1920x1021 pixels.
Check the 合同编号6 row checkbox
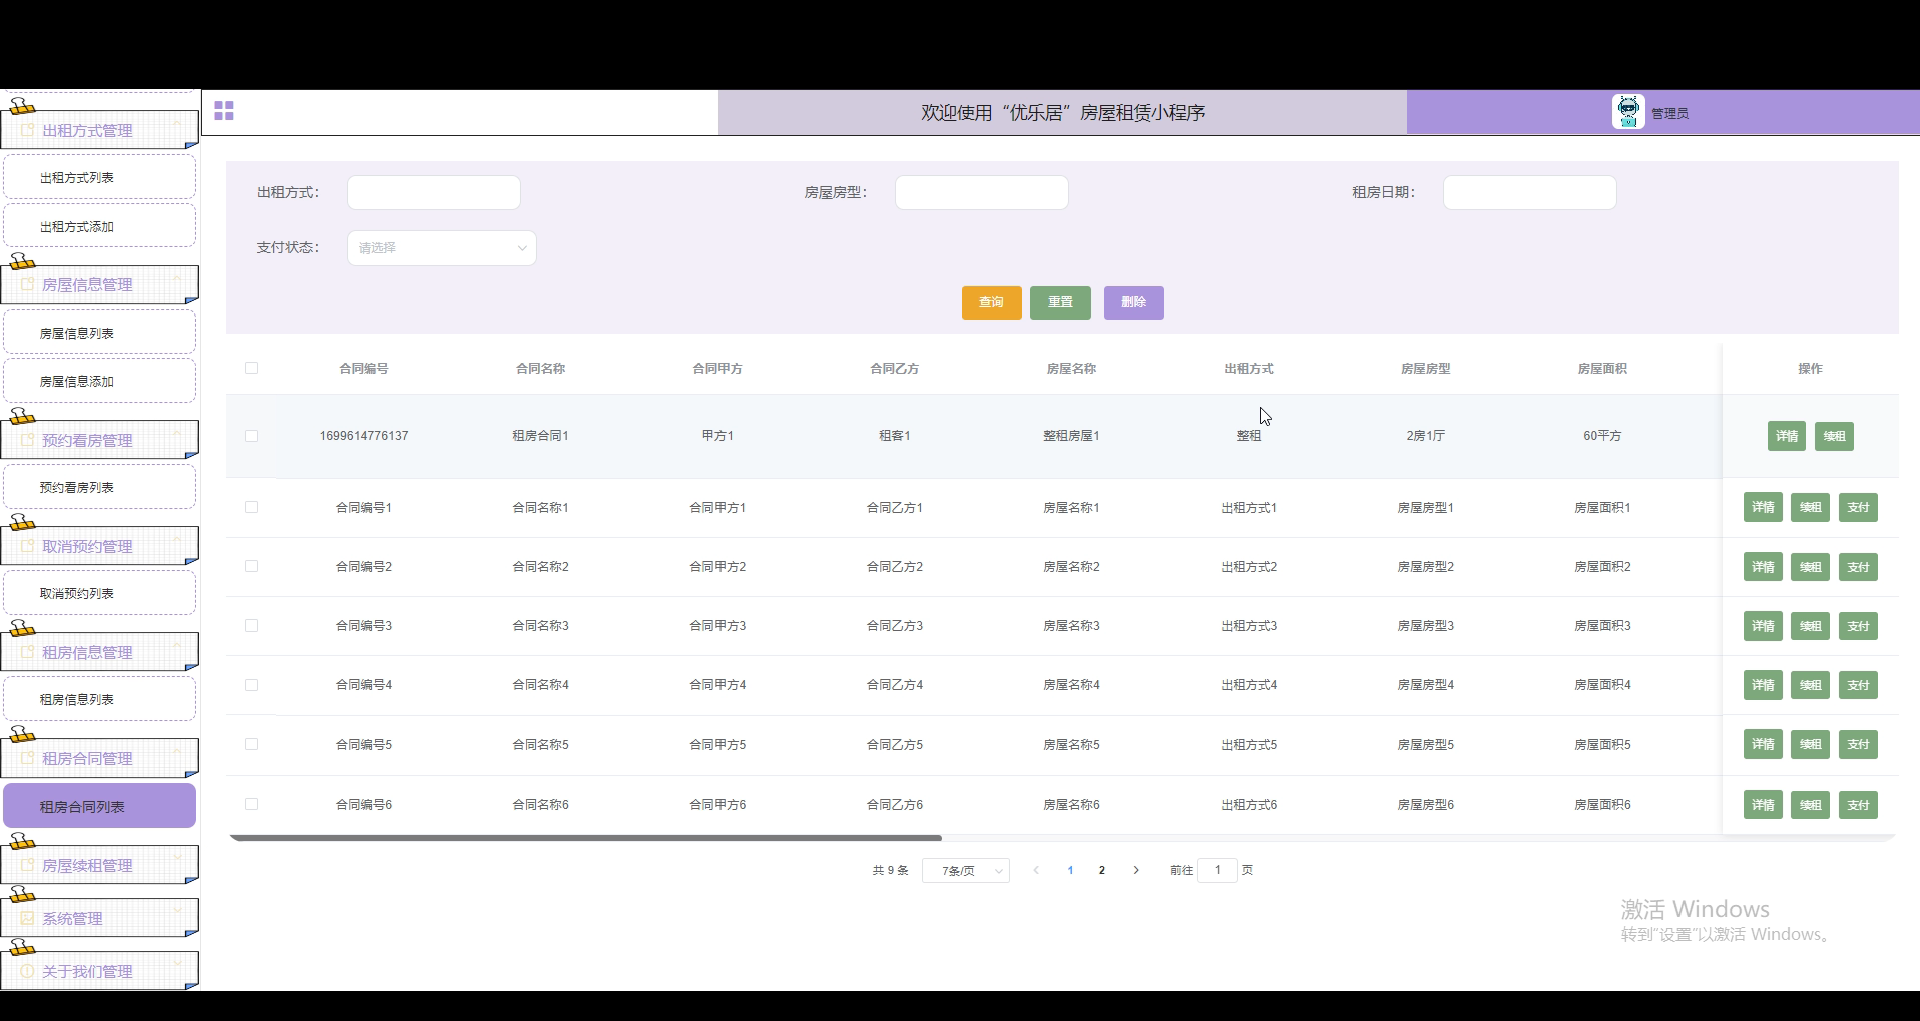click(x=251, y=804)
